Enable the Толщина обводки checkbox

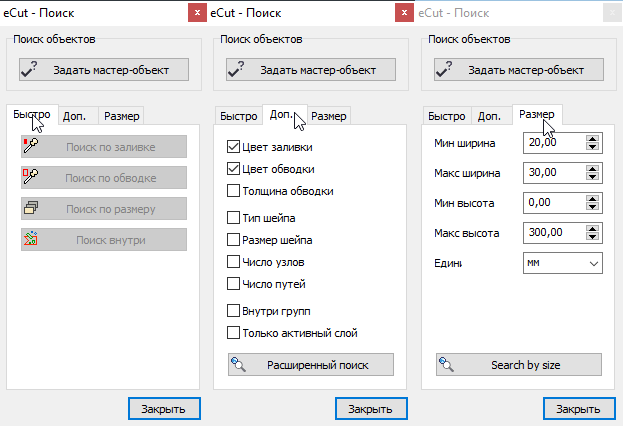click(x=233, y=191)
